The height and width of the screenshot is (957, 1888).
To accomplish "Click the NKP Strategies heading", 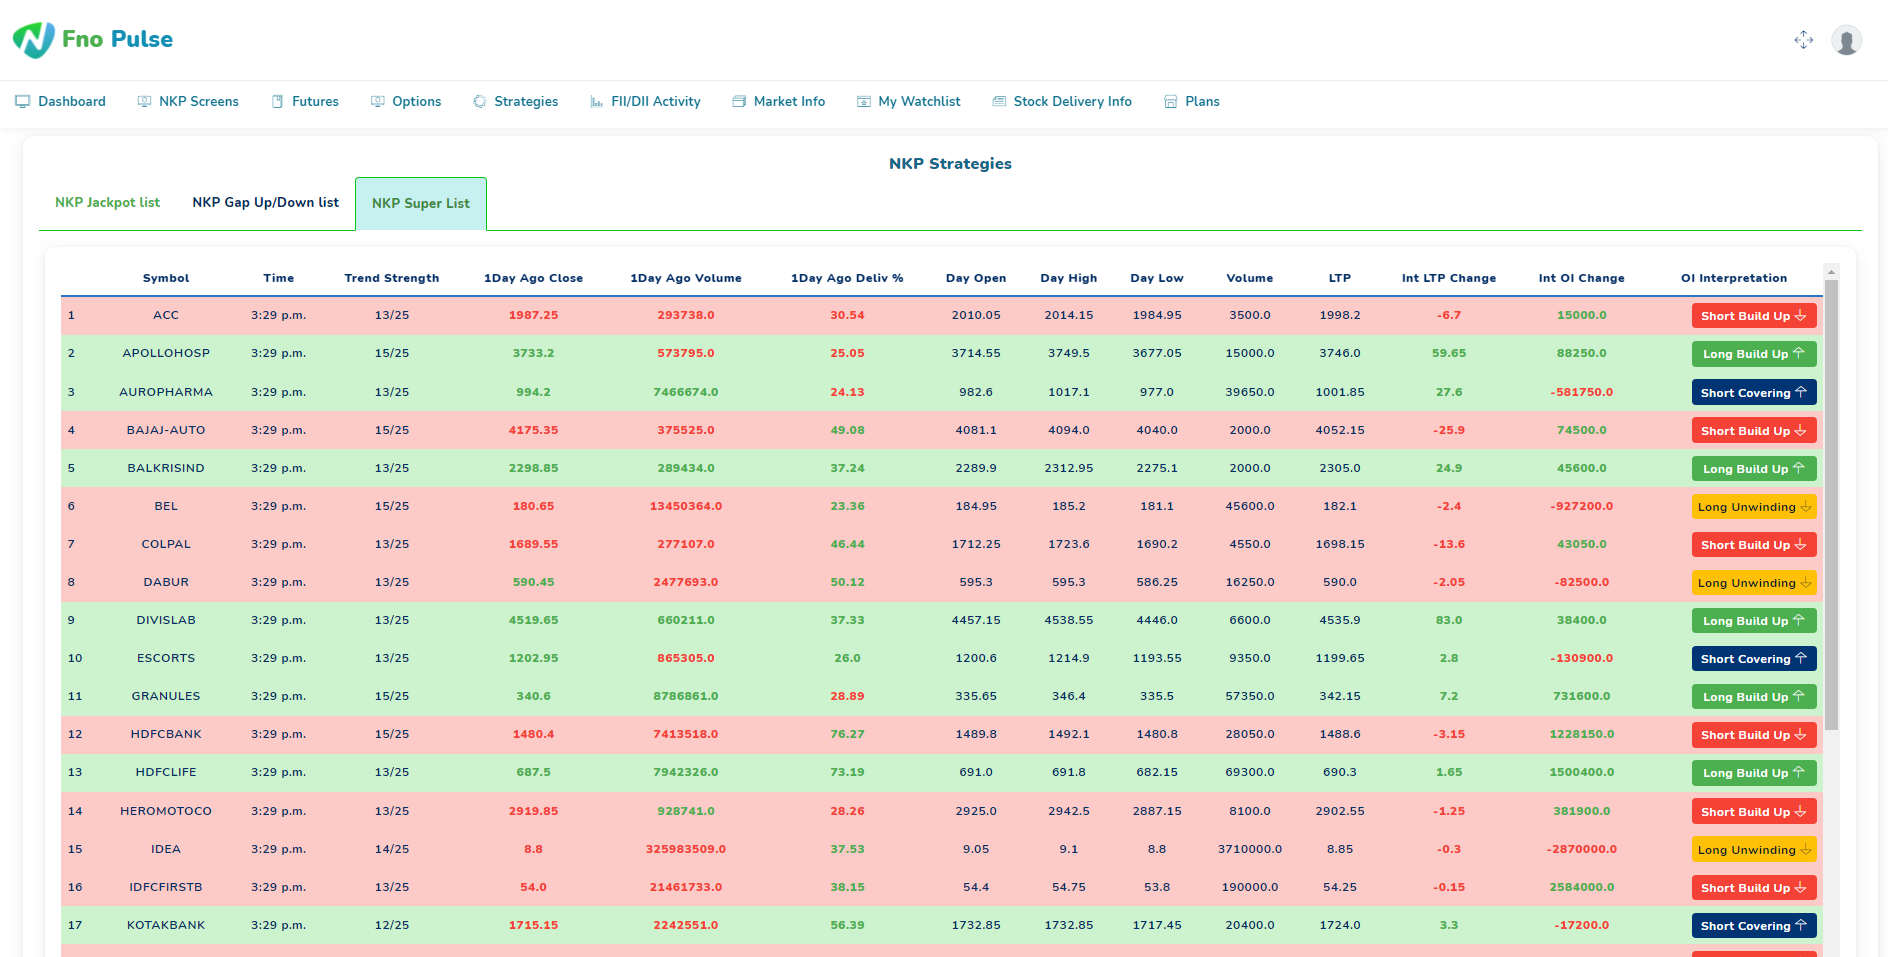I will (950, 164).
